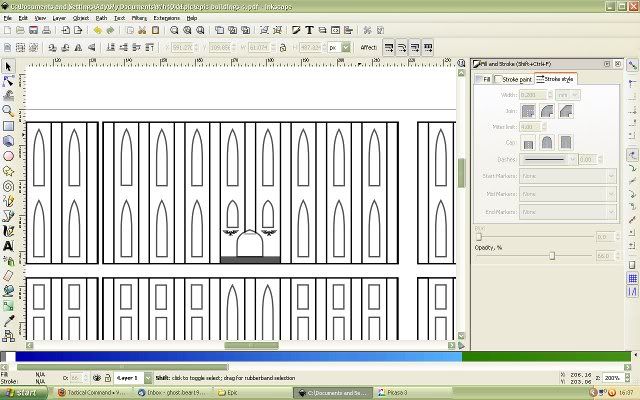Switch to the Fill tab
The height and width of the screenshot is (400, 640).
pyautogui.click(x=483, y=79)
